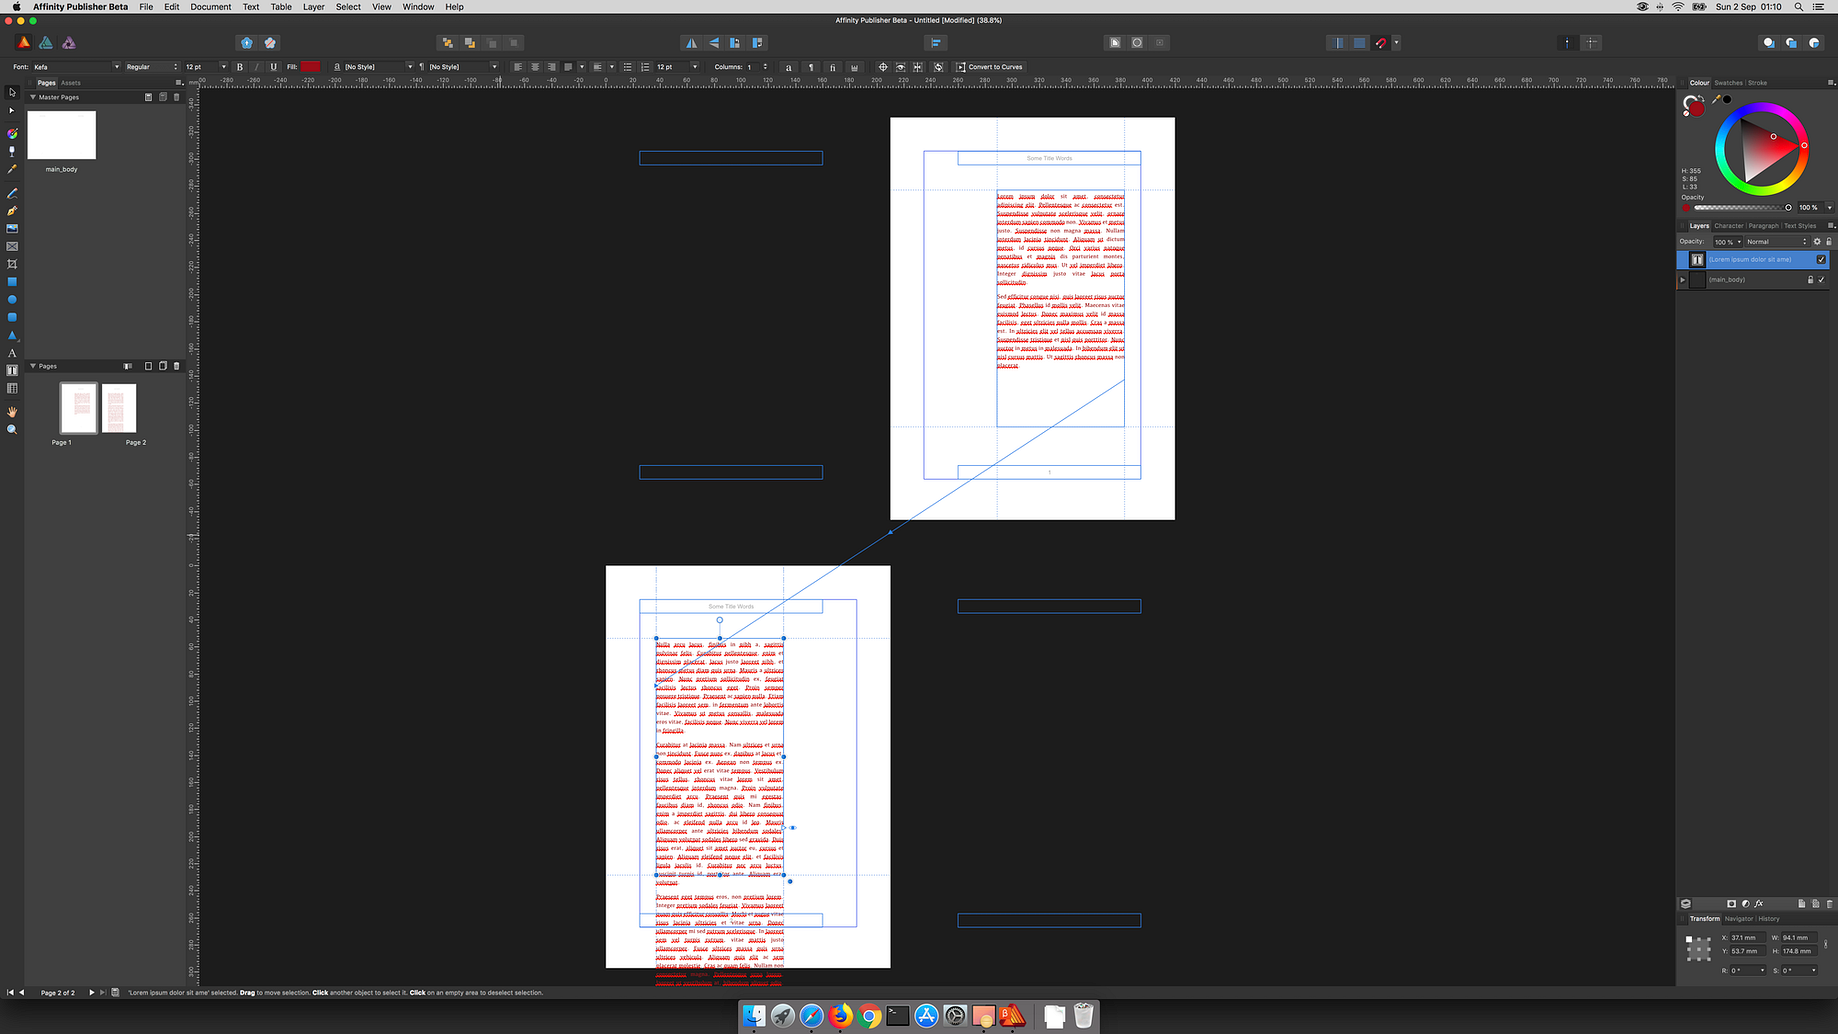Switch to the Affinity Designer persona icon
Viewport: 1838px width, 1034px height.
point(46,43)
